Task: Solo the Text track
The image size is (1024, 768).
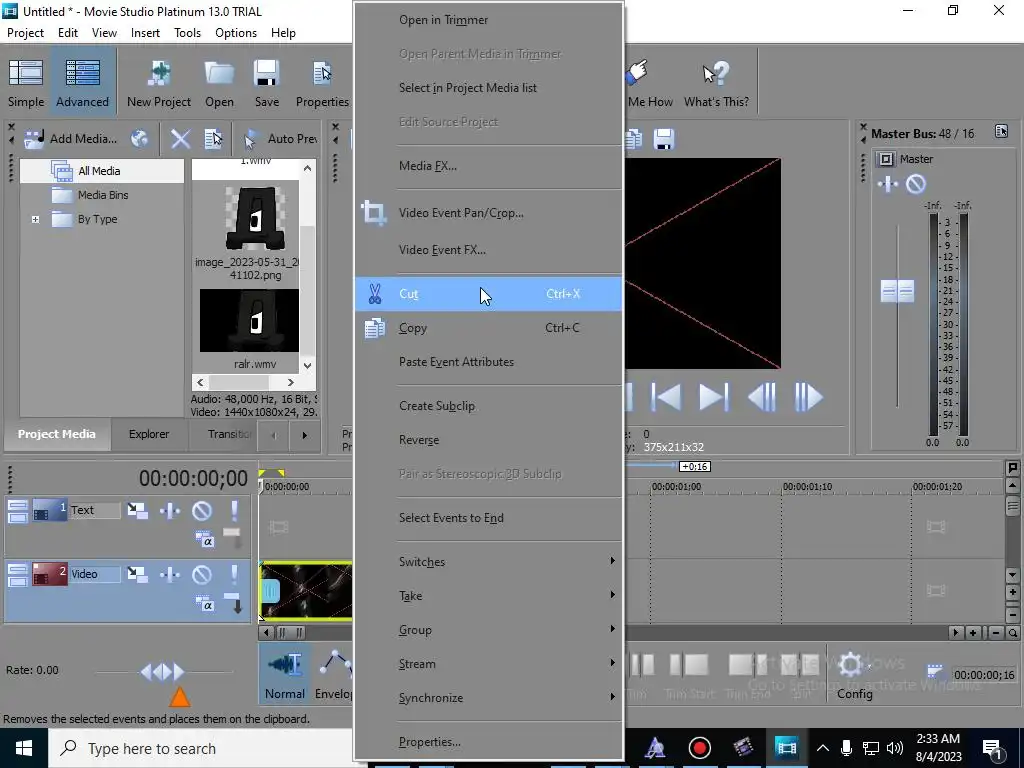Action: [234, 511]
